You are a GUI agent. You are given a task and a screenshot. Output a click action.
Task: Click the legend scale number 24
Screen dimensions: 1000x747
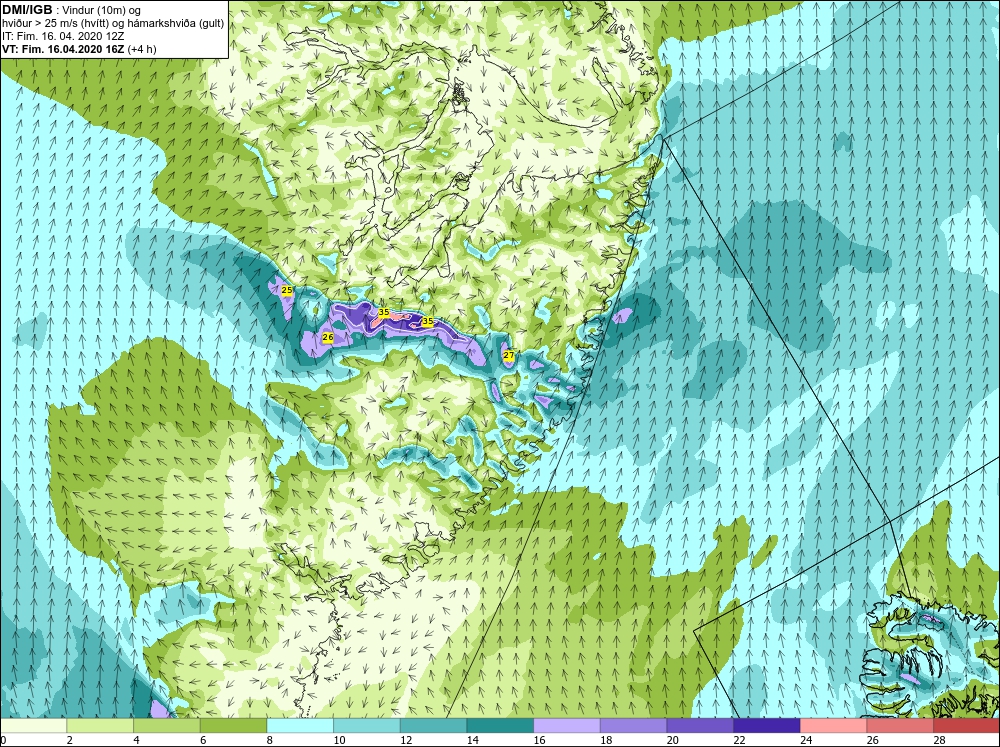coord(806,740)
